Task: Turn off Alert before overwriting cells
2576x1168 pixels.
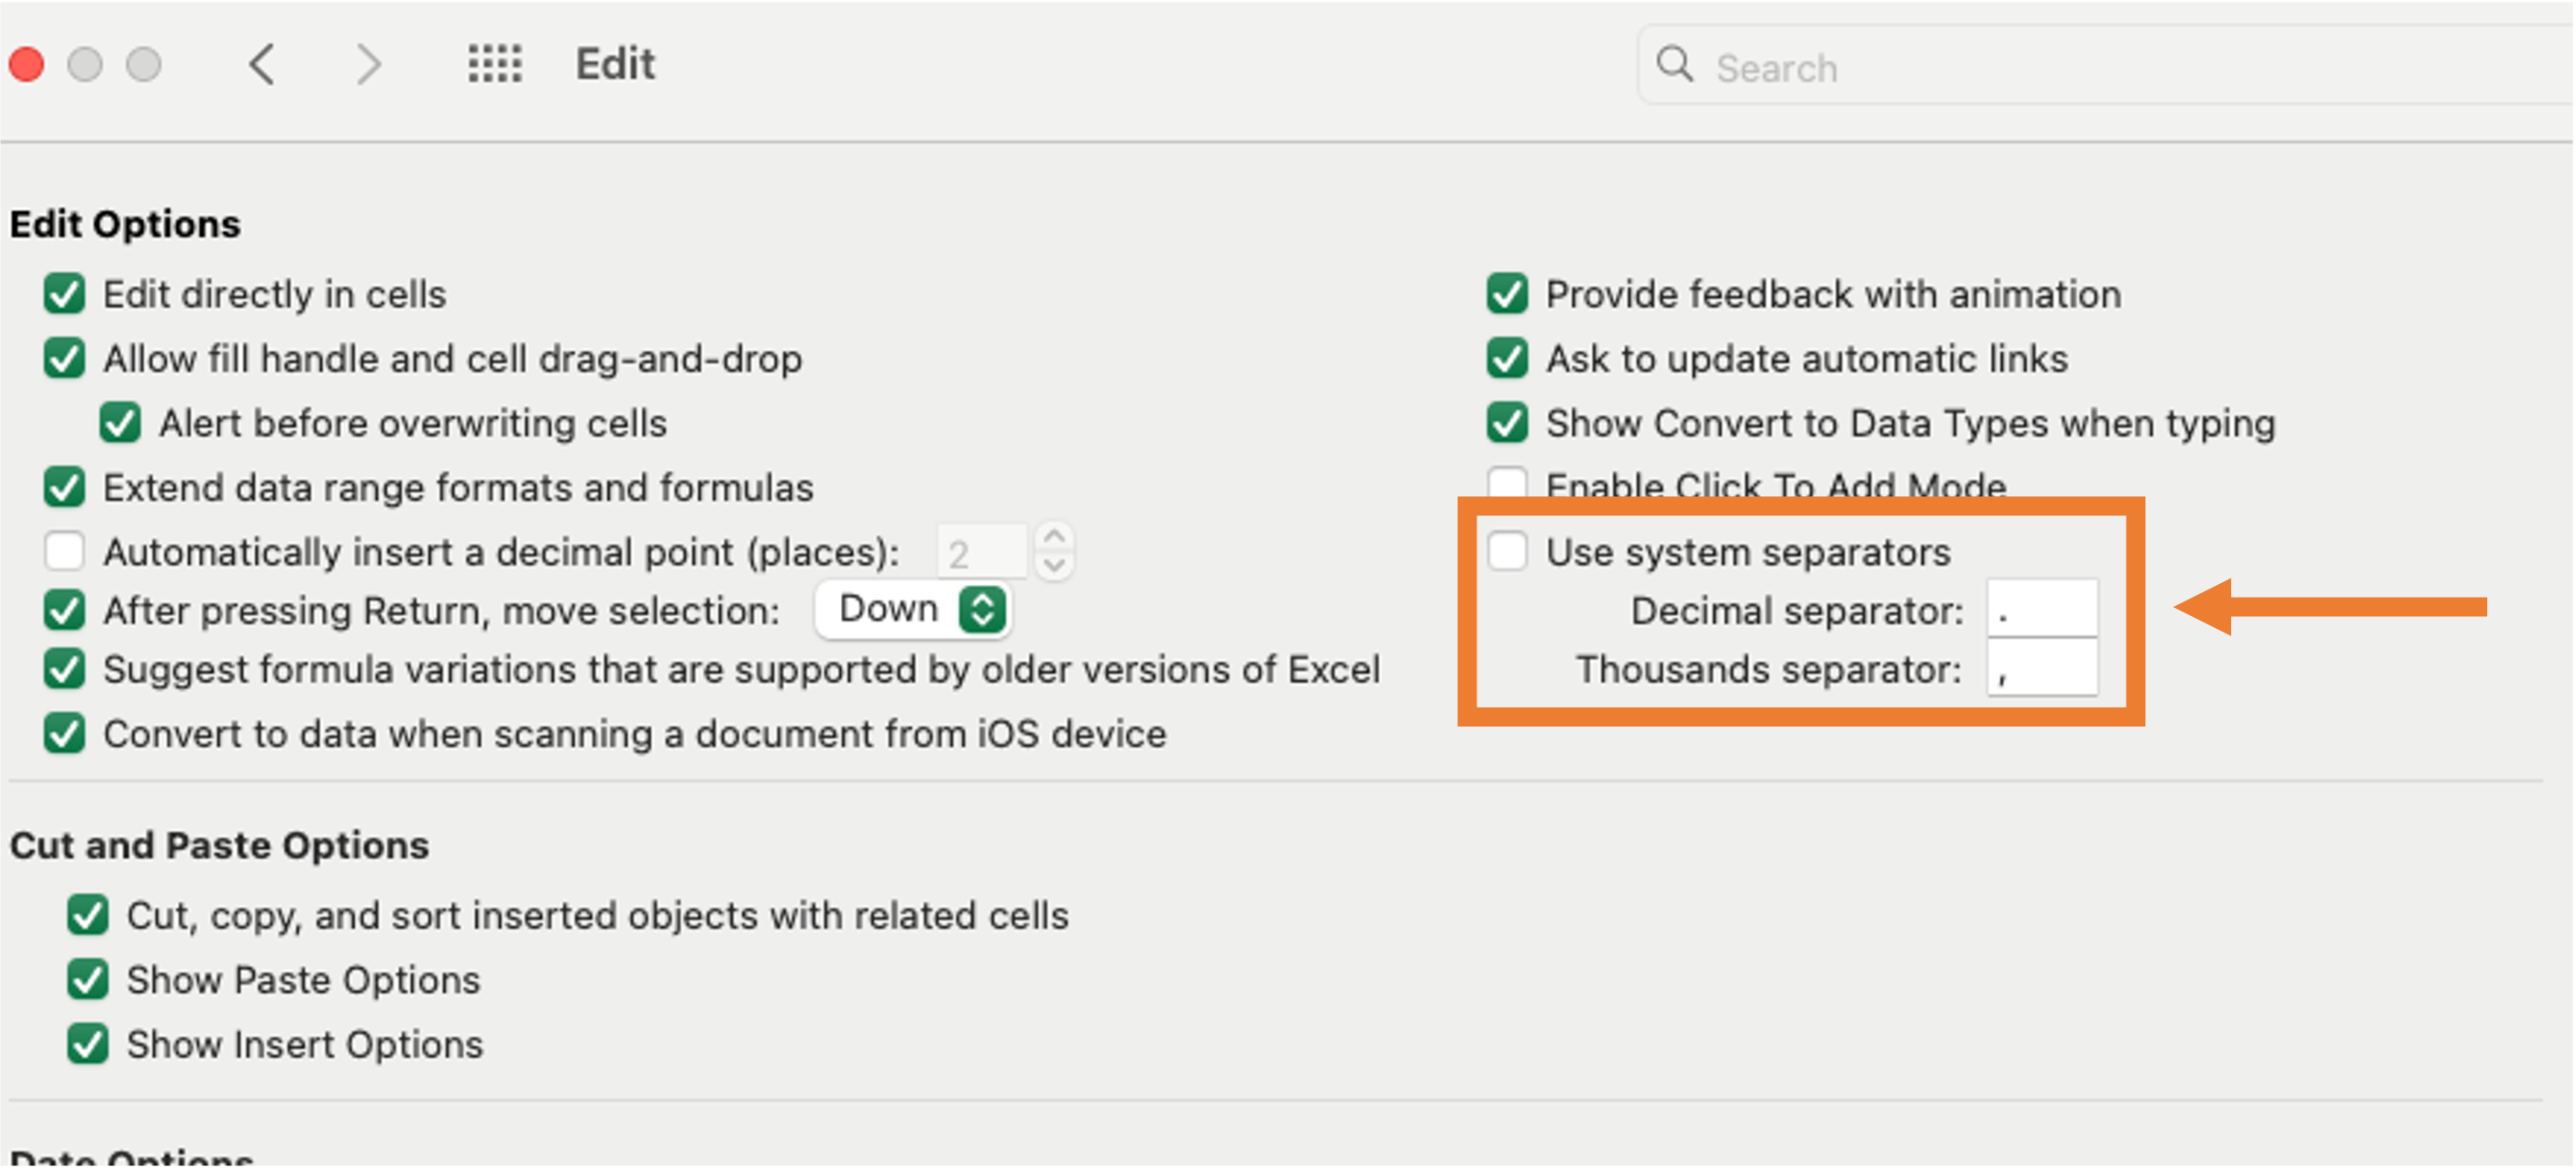Action: point(121,423)
